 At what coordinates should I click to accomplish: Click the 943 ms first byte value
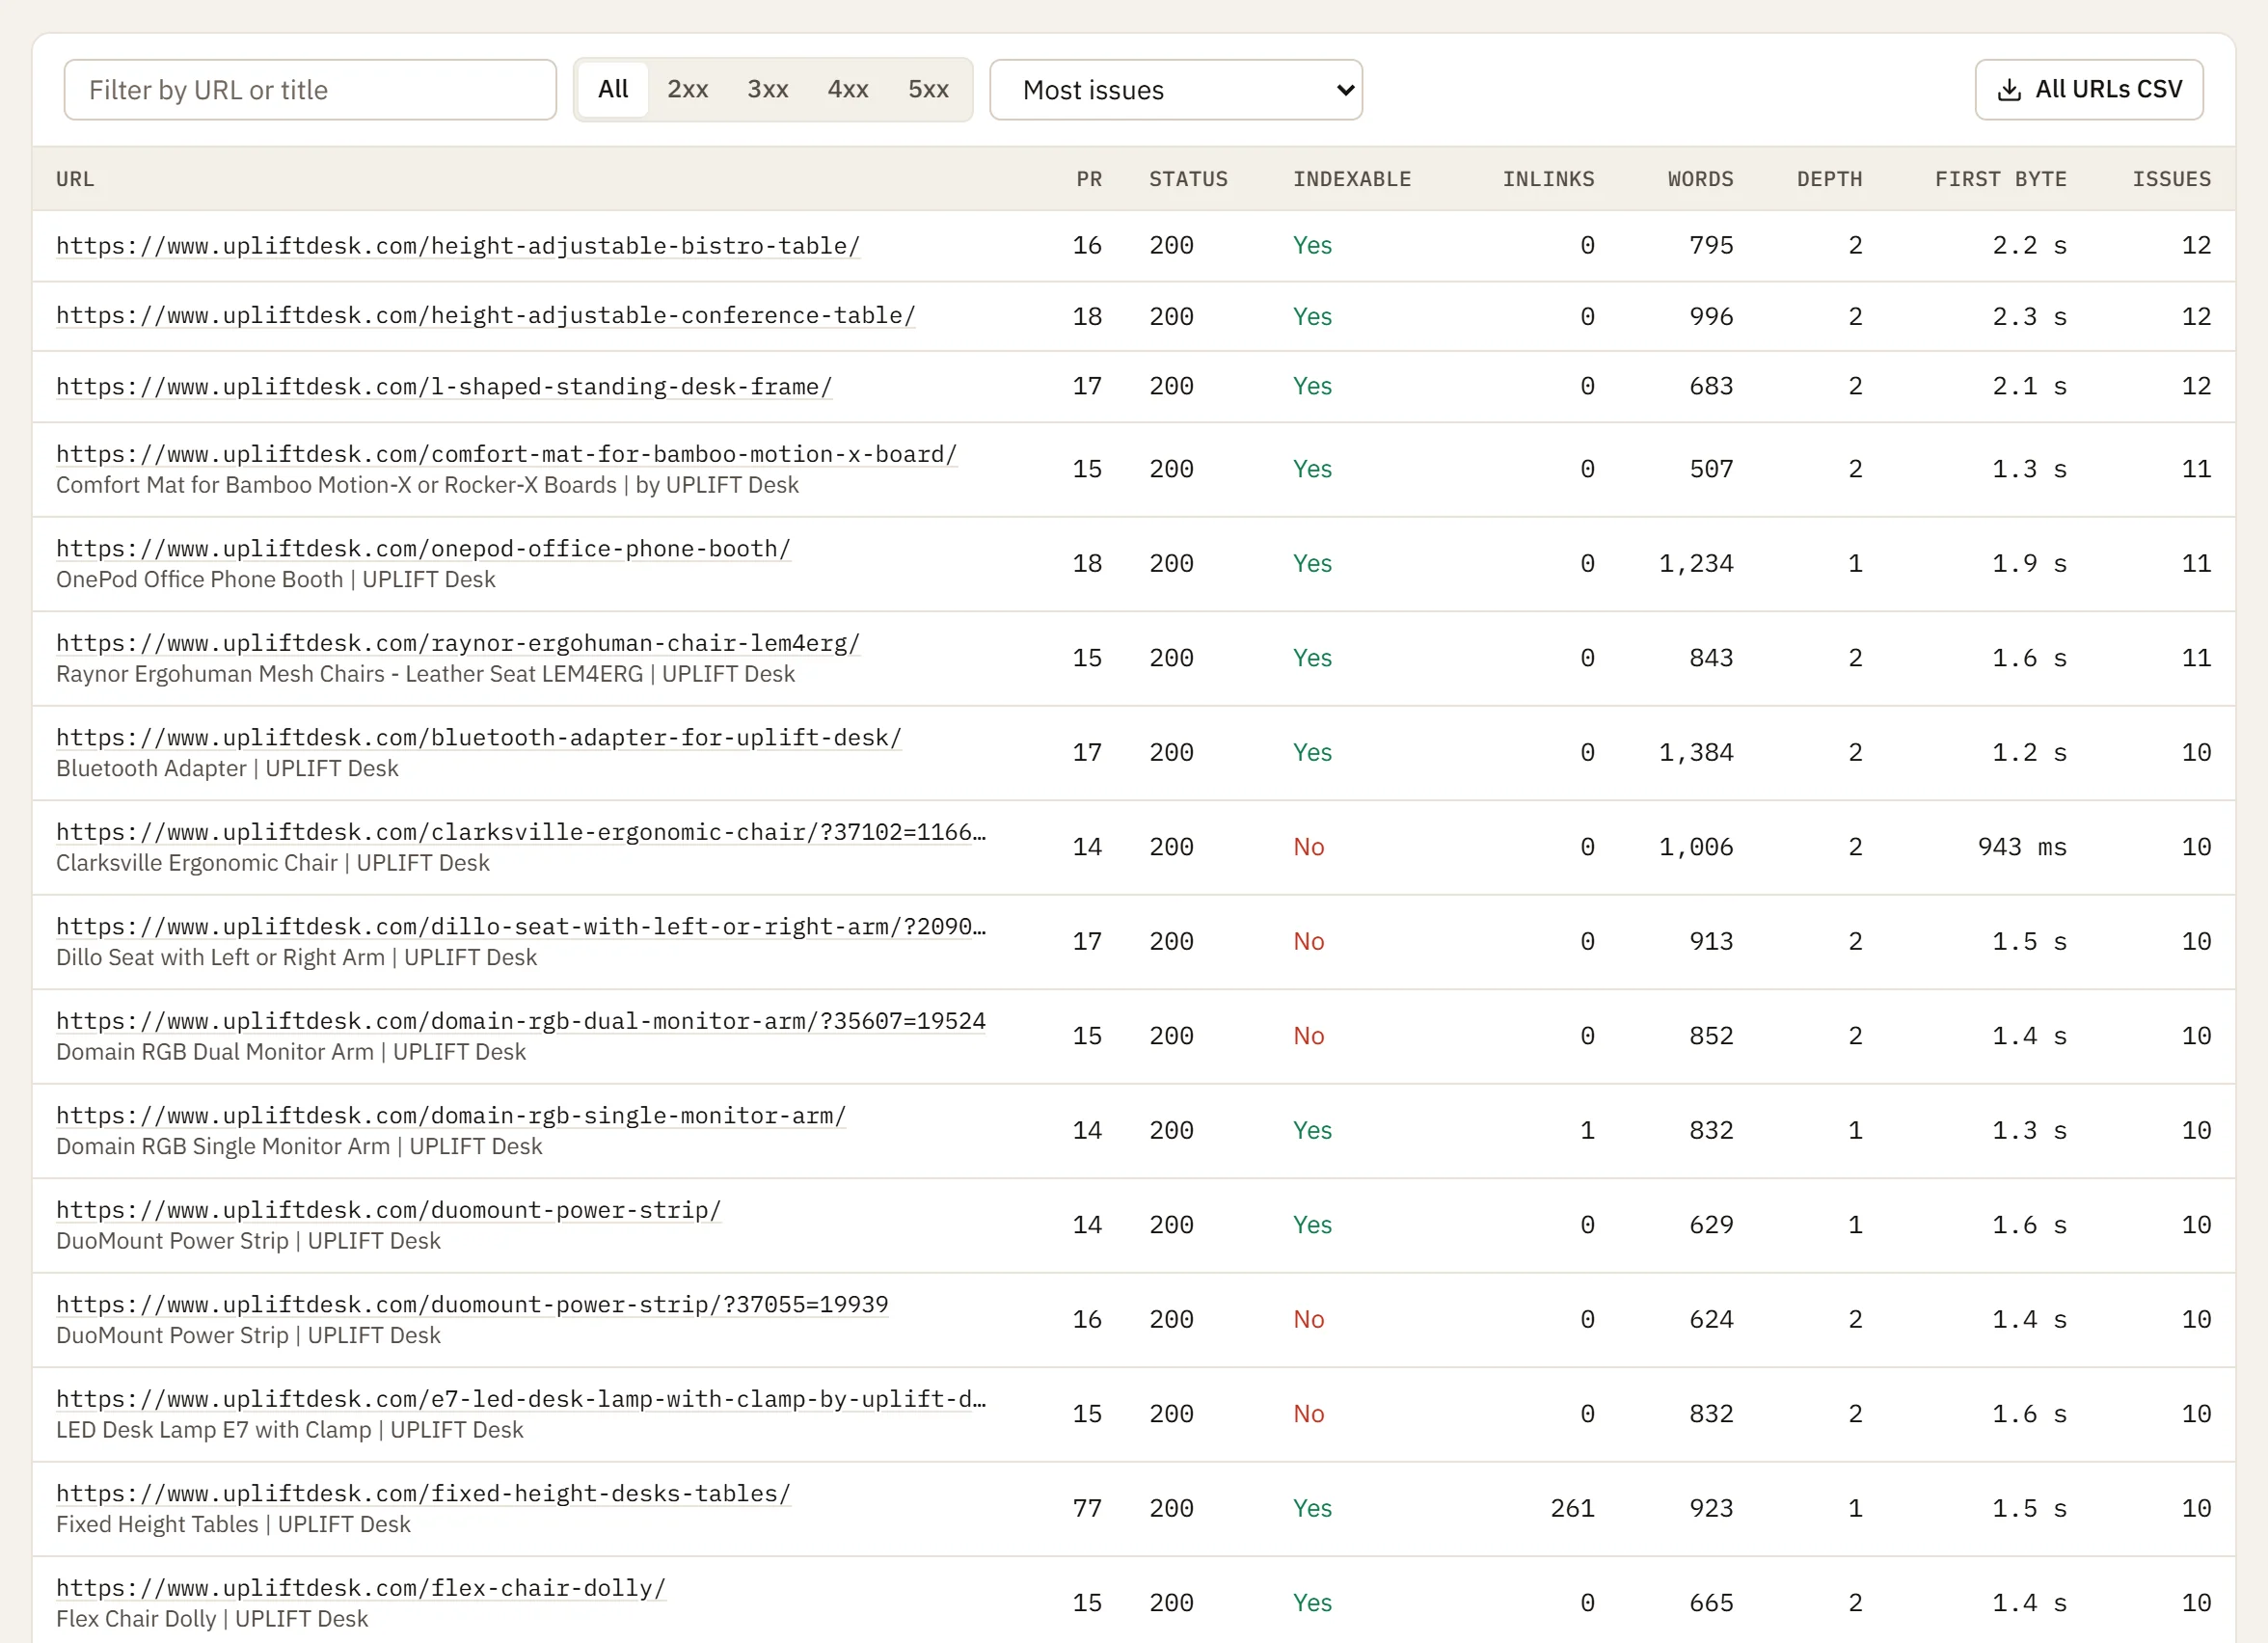(x=2022, y=847)
